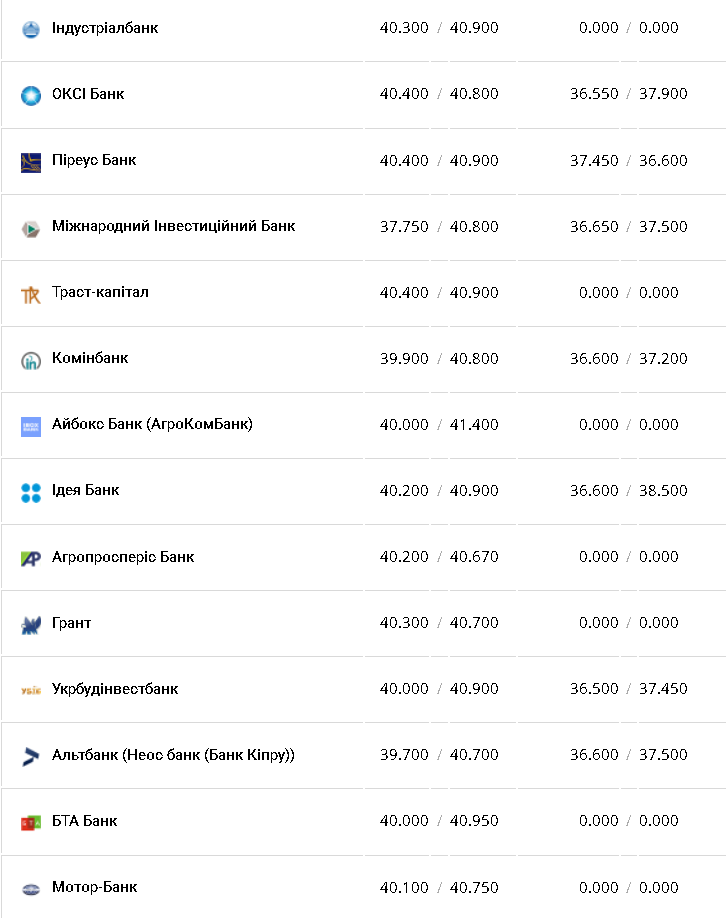Open the Піреус Банк name link
Image resolution: width=726 pixels, height=918 pixels.
click(94, 160)
